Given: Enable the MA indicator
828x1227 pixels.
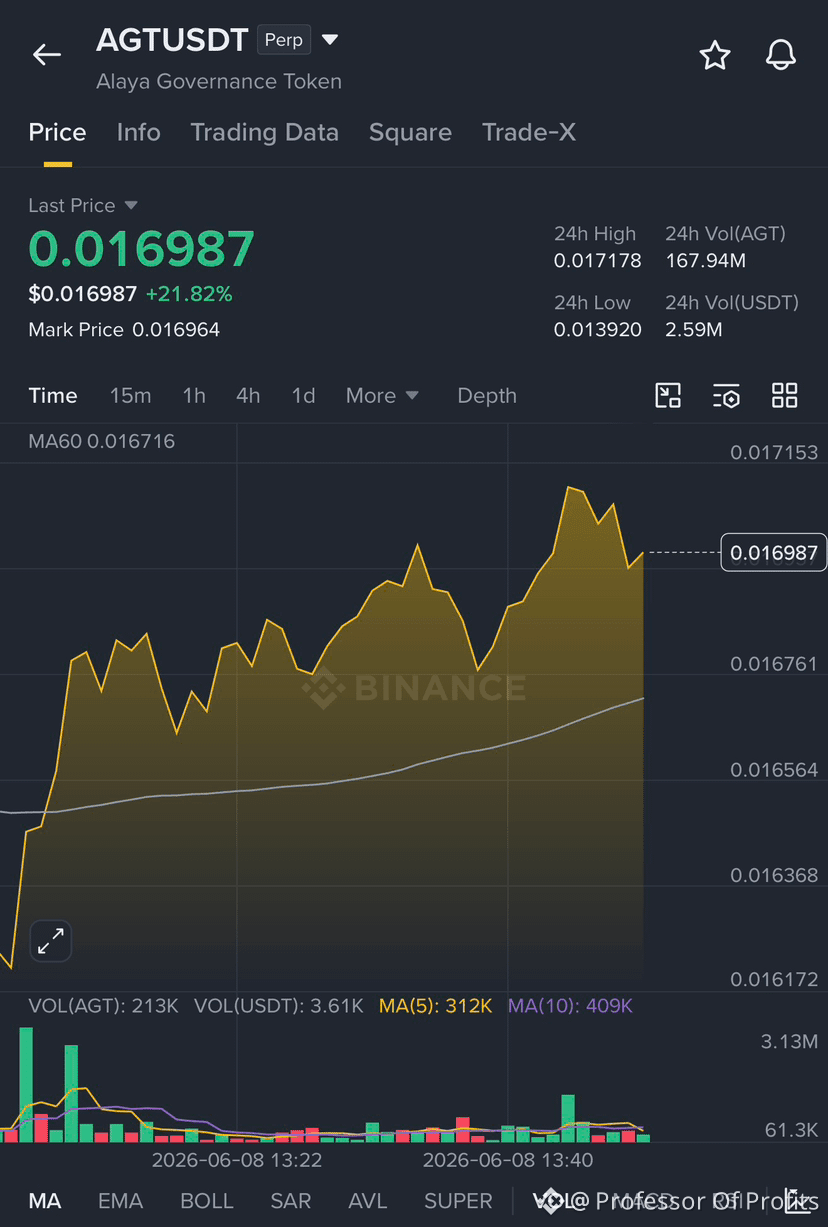Looking at the screenshot, I should (x=45, y=1200).
